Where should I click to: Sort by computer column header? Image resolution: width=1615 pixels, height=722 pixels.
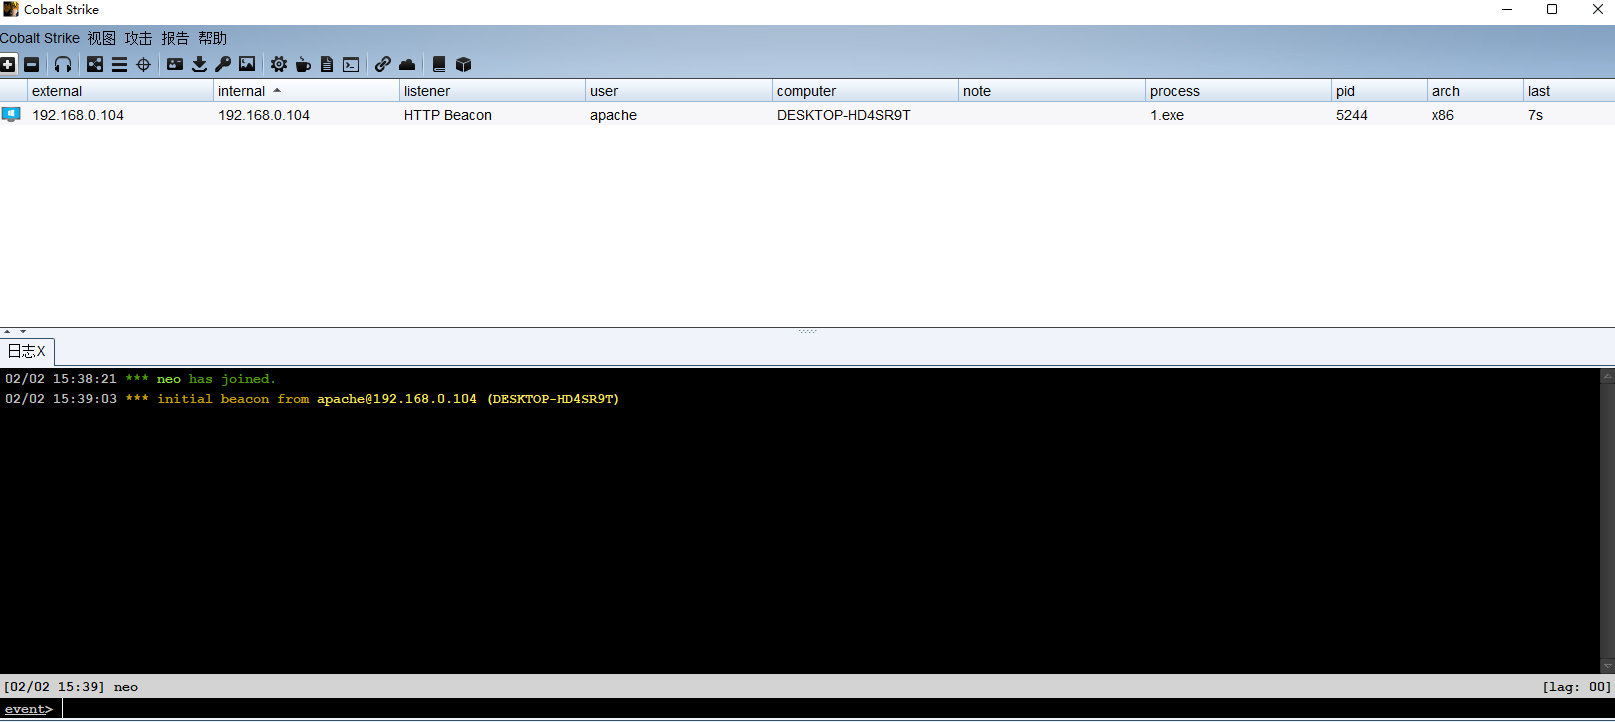(865, 91)
